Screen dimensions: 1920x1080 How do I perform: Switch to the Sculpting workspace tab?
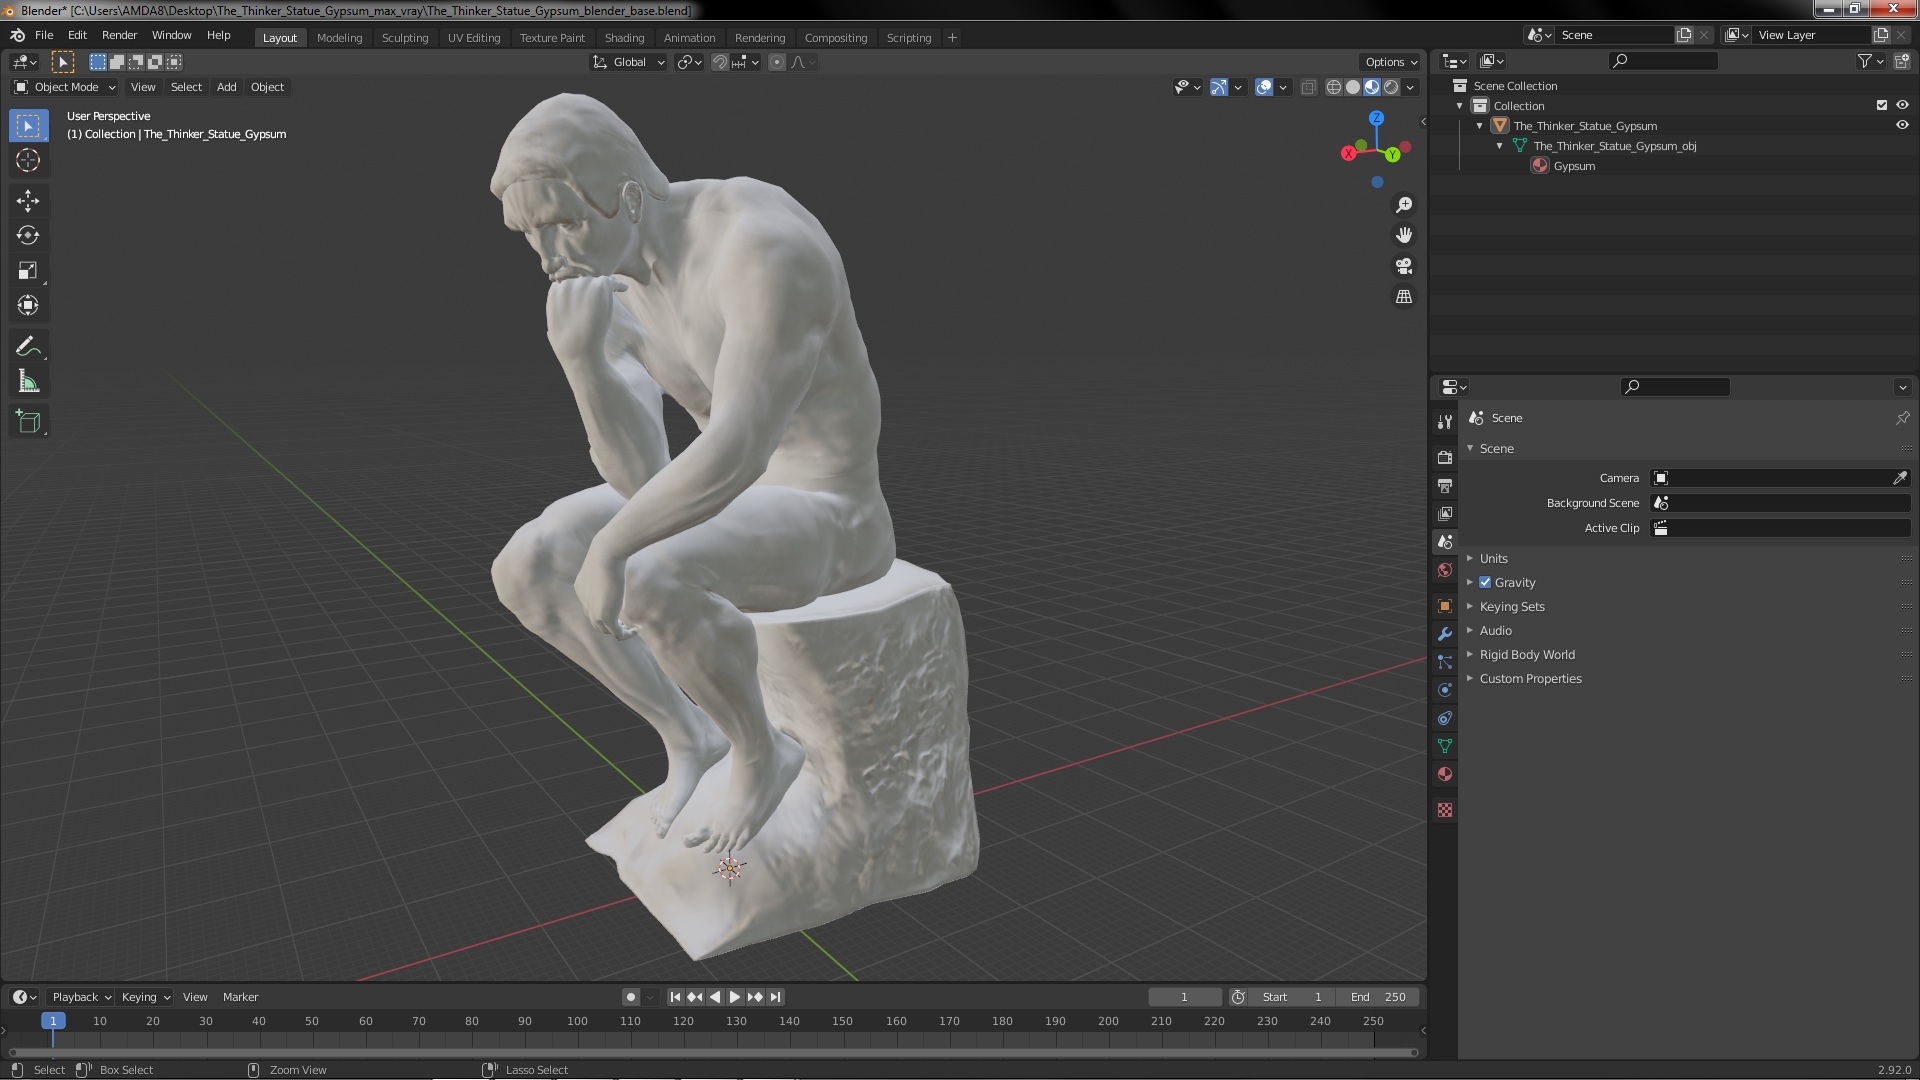405,38
